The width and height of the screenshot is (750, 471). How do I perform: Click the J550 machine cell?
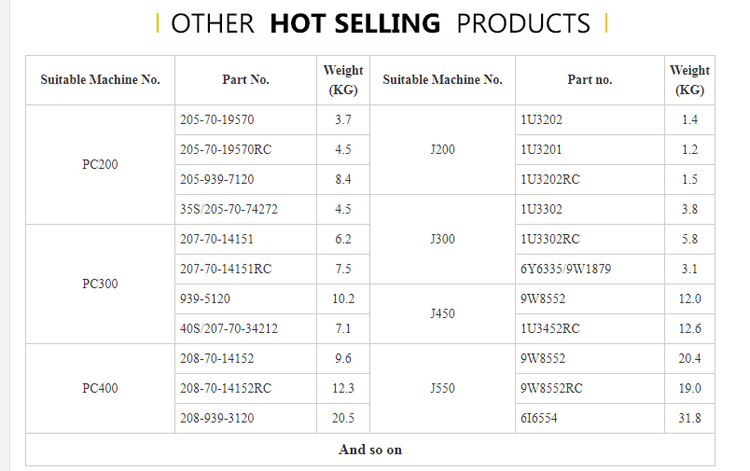pos(442,388)
